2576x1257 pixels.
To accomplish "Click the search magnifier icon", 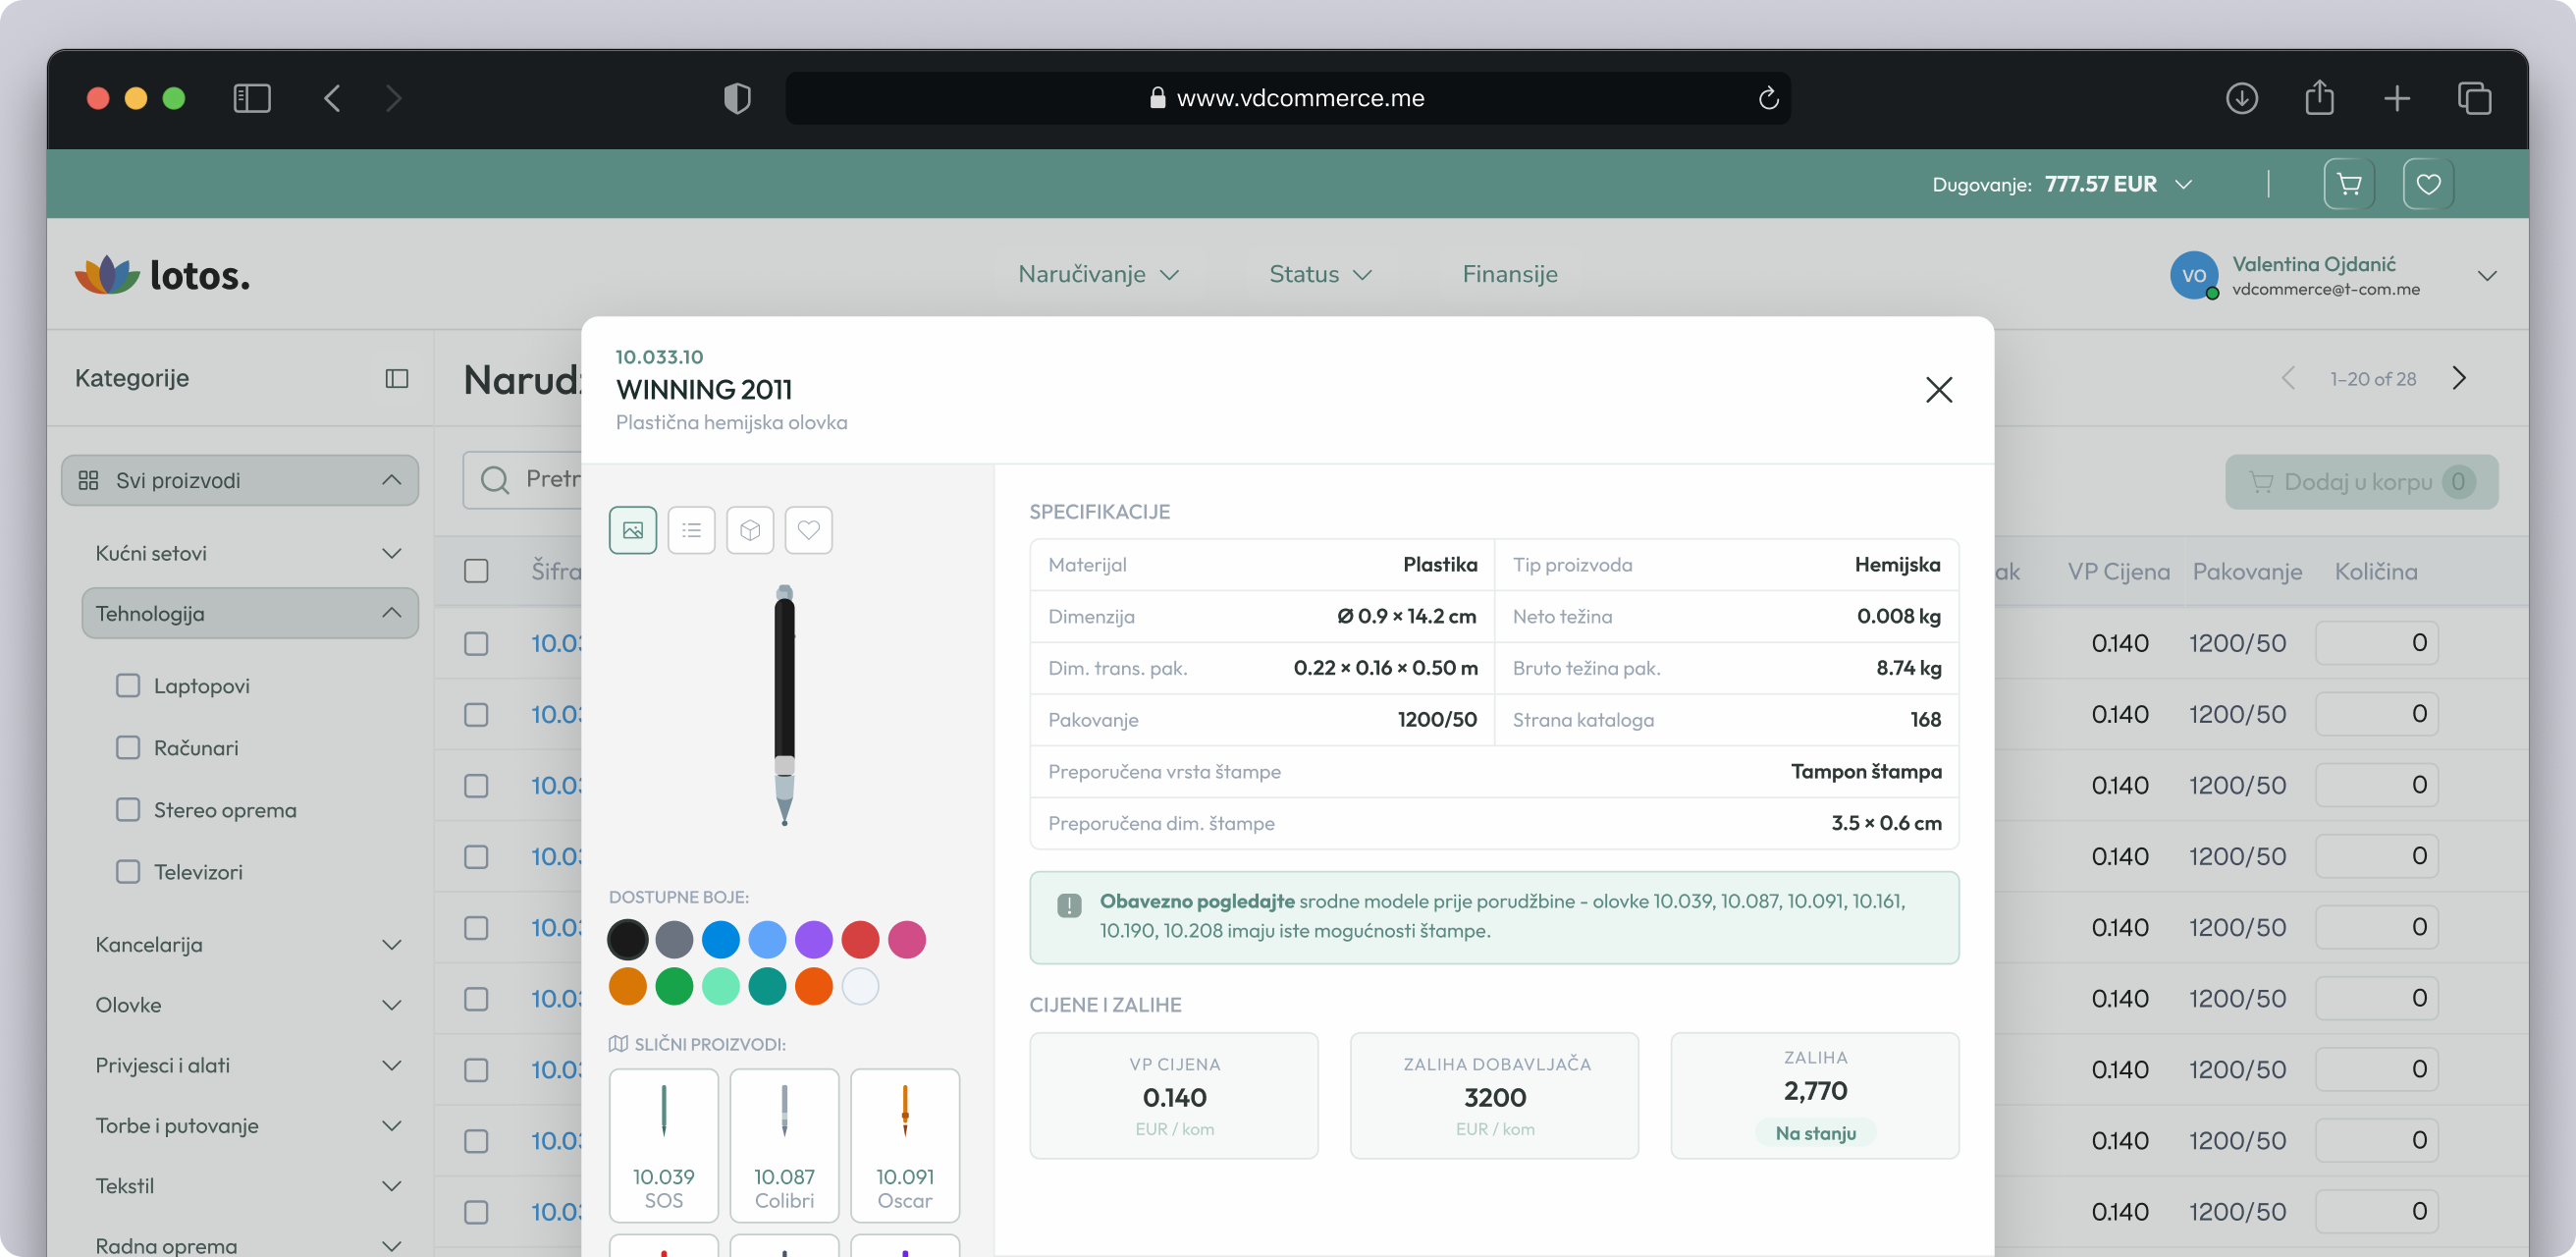I will pos(495,480).
